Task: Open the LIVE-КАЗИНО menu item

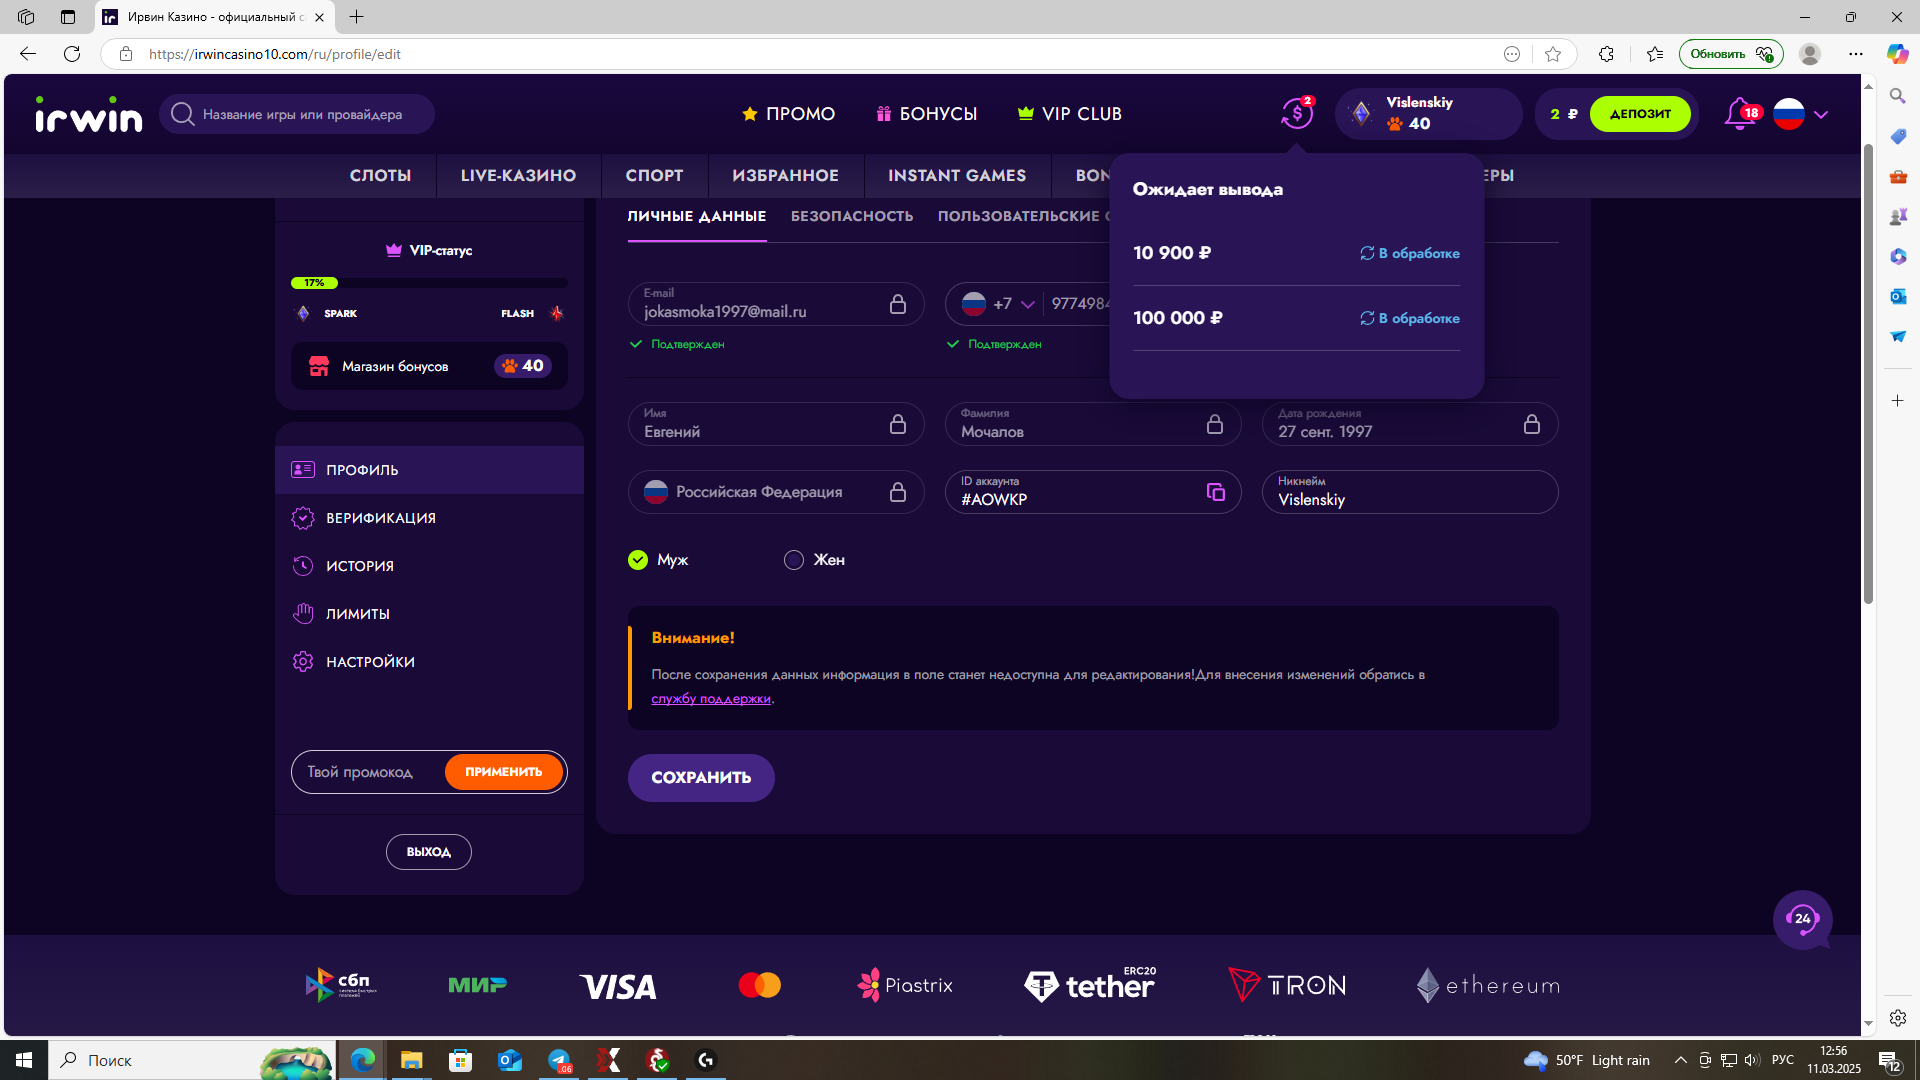Action: point(518,175)
